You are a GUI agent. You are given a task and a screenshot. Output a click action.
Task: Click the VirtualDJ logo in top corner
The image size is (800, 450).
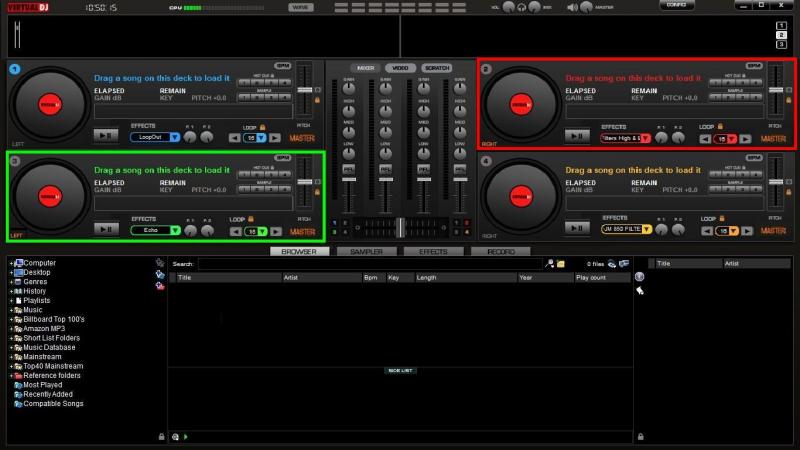[28, 7]
